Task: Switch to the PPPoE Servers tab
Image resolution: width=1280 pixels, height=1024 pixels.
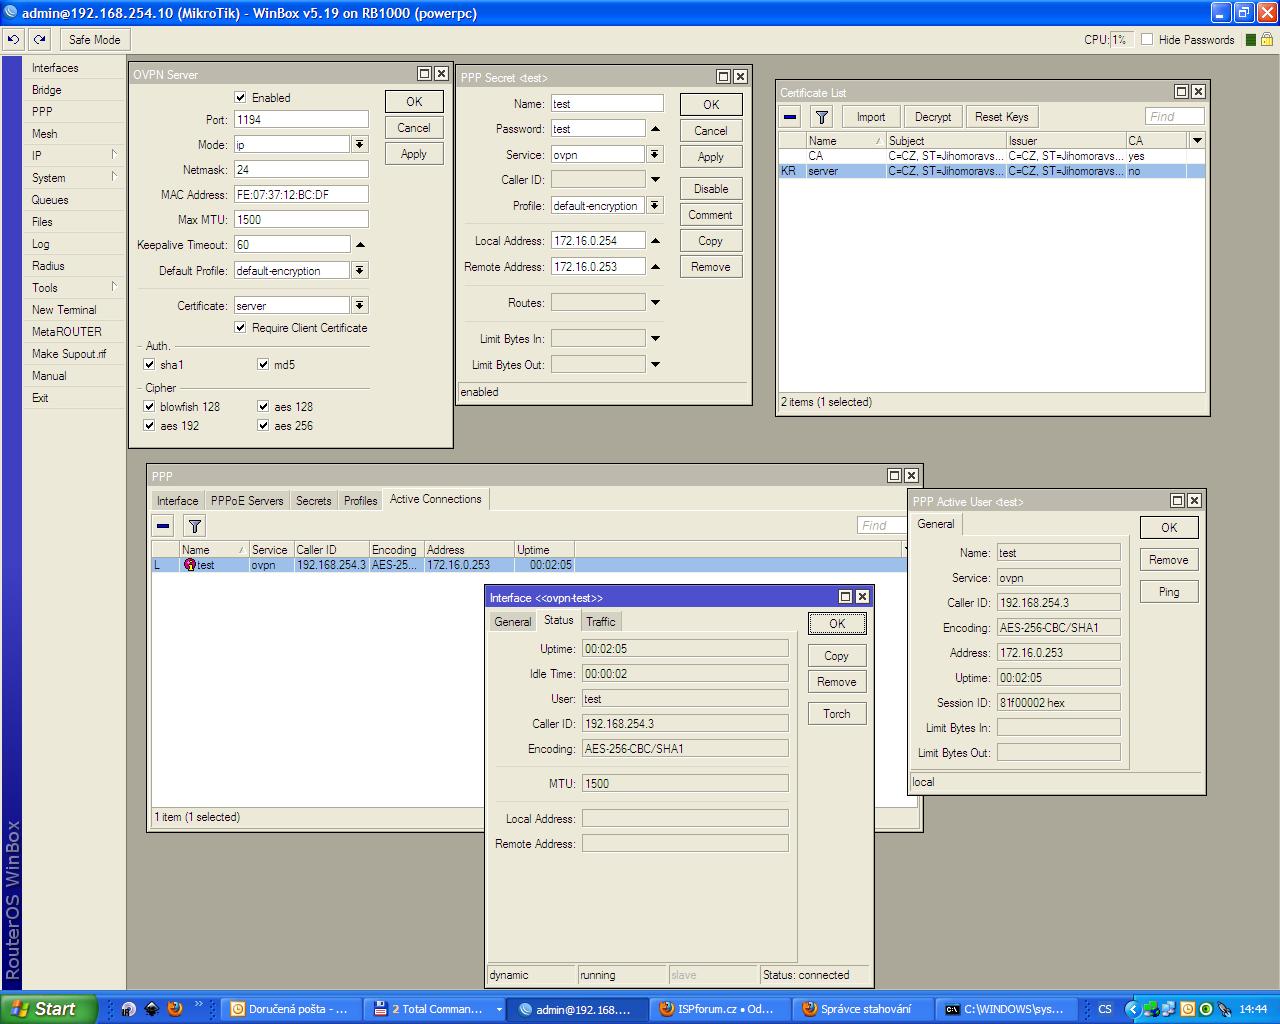Action: (247, 500)
